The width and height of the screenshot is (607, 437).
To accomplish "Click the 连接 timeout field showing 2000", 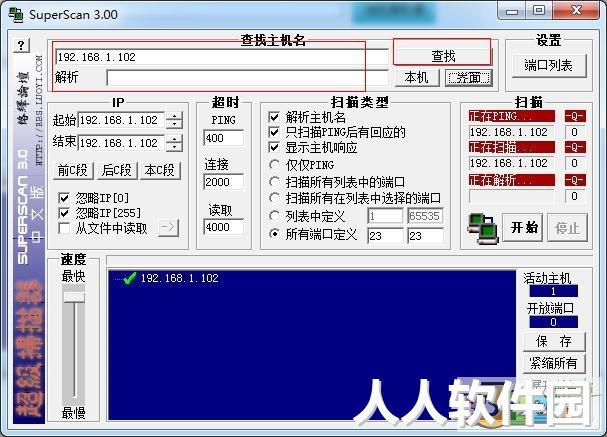I will [x=224, y=182].
